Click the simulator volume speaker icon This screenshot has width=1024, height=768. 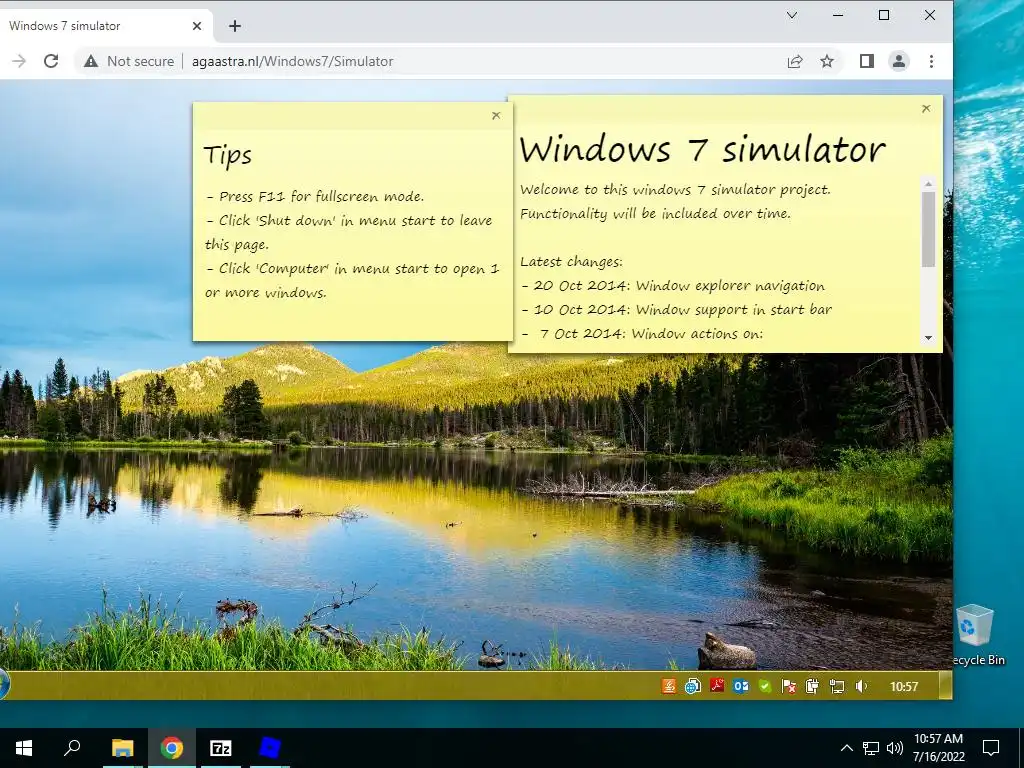pos(861,686)
